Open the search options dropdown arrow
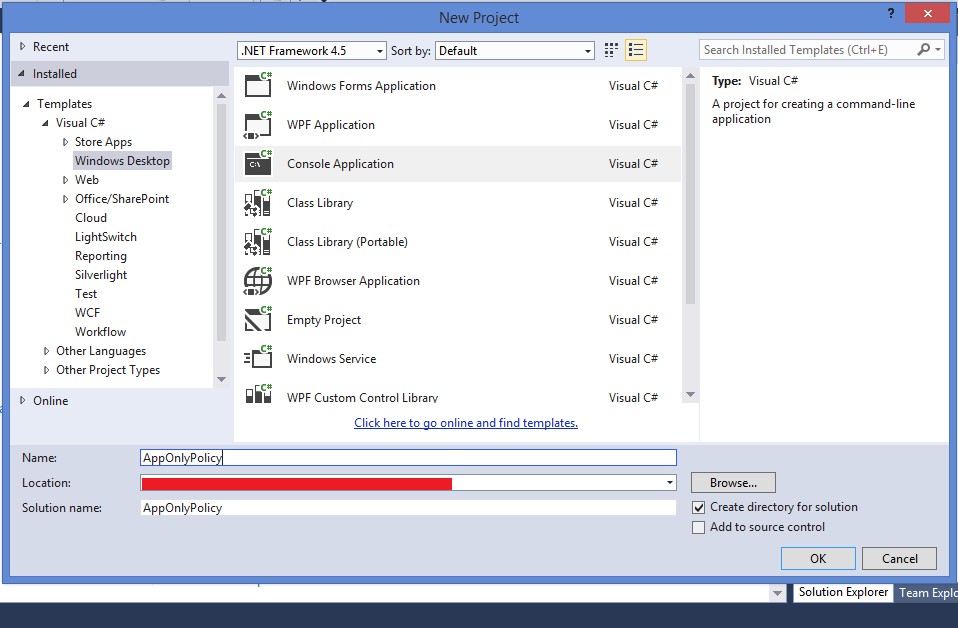 (938, 49)
